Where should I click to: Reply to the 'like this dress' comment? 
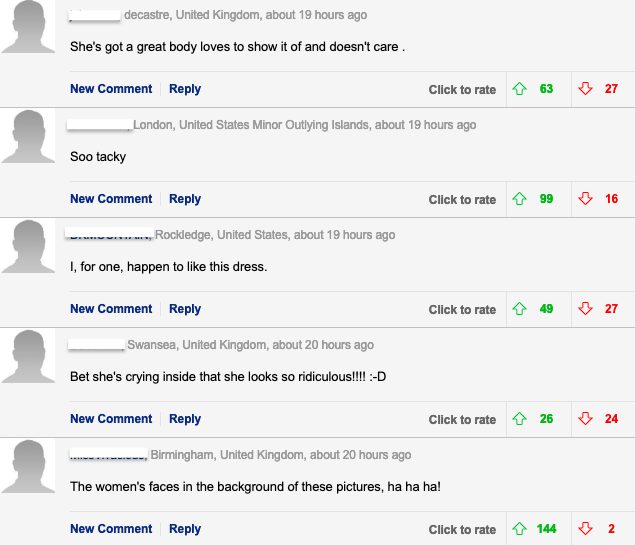point(185,309)
